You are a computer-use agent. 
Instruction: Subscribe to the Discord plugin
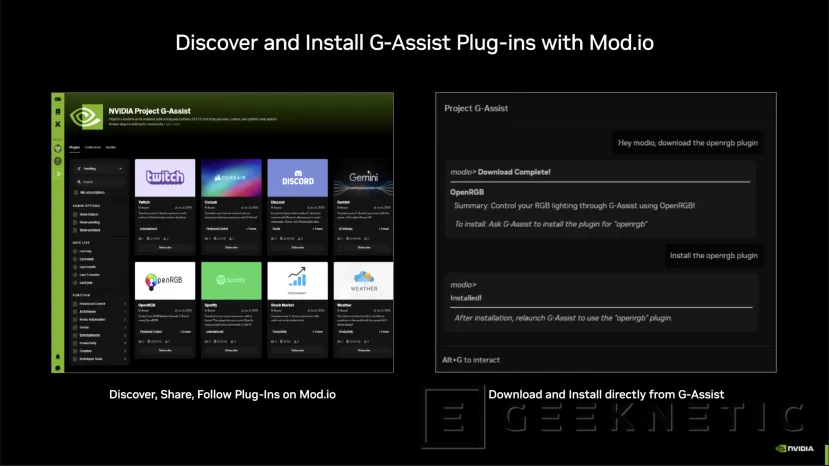tap(298, 248)
